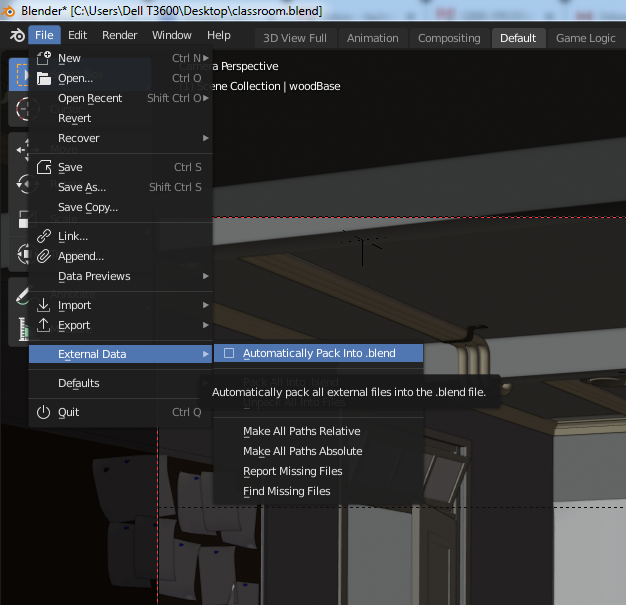Click Make All Paths Relative
The image size is (626, 605).
[x=318, y=431]
